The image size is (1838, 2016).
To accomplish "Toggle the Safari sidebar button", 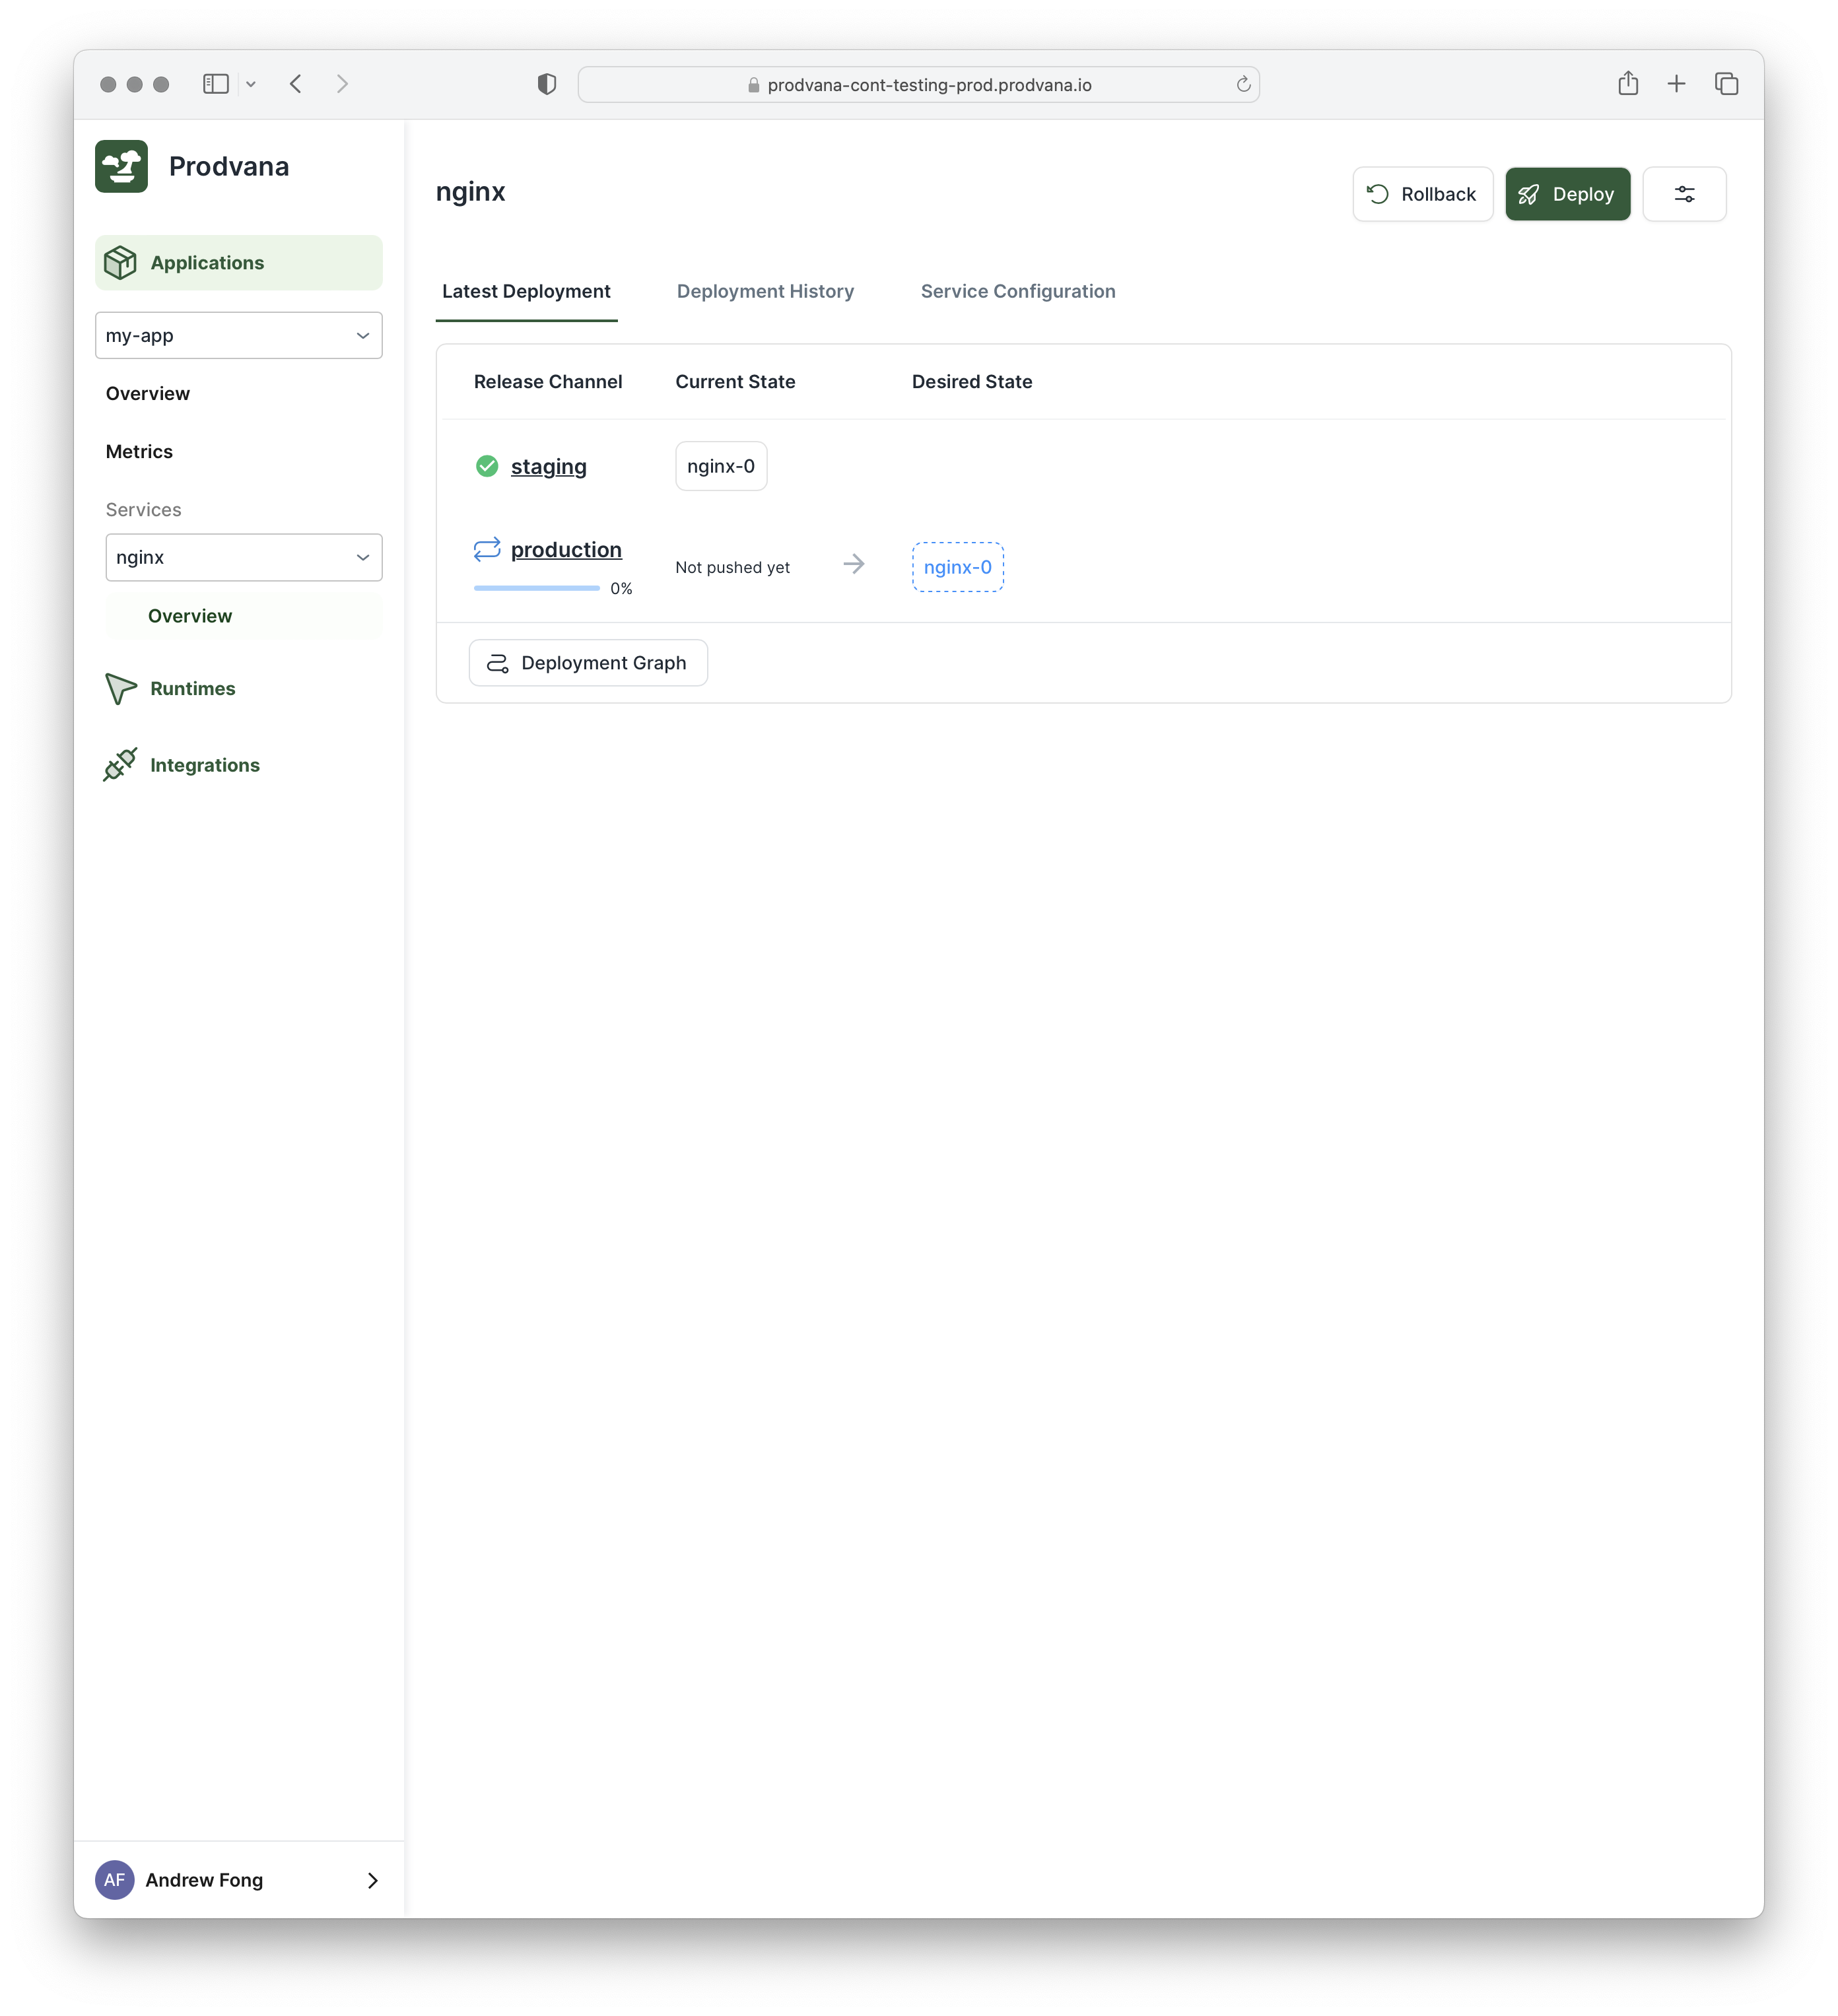I will [216, 84].
